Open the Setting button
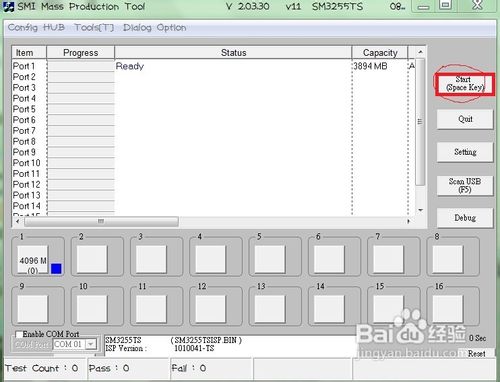The width and height of the screenshot is (500, 382). point(465,152)
